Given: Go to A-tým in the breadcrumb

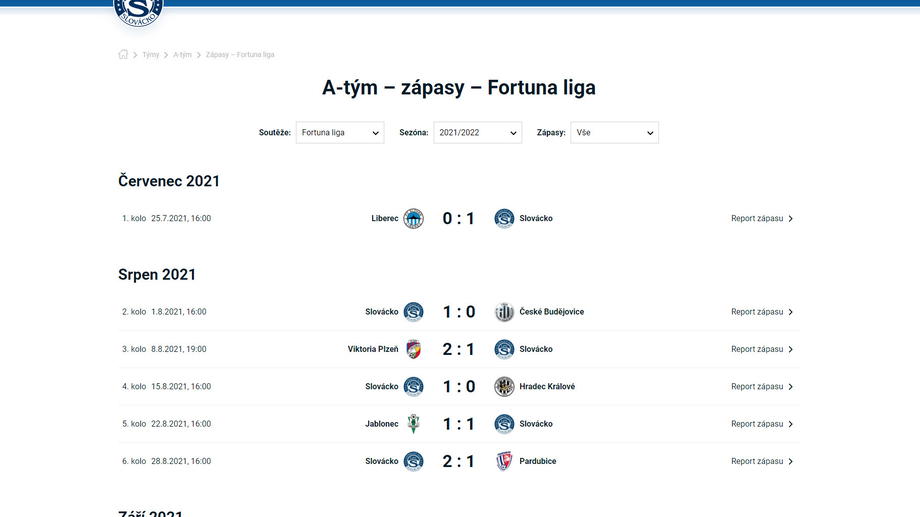Looking at the screenshot, I should coord(182,55).
